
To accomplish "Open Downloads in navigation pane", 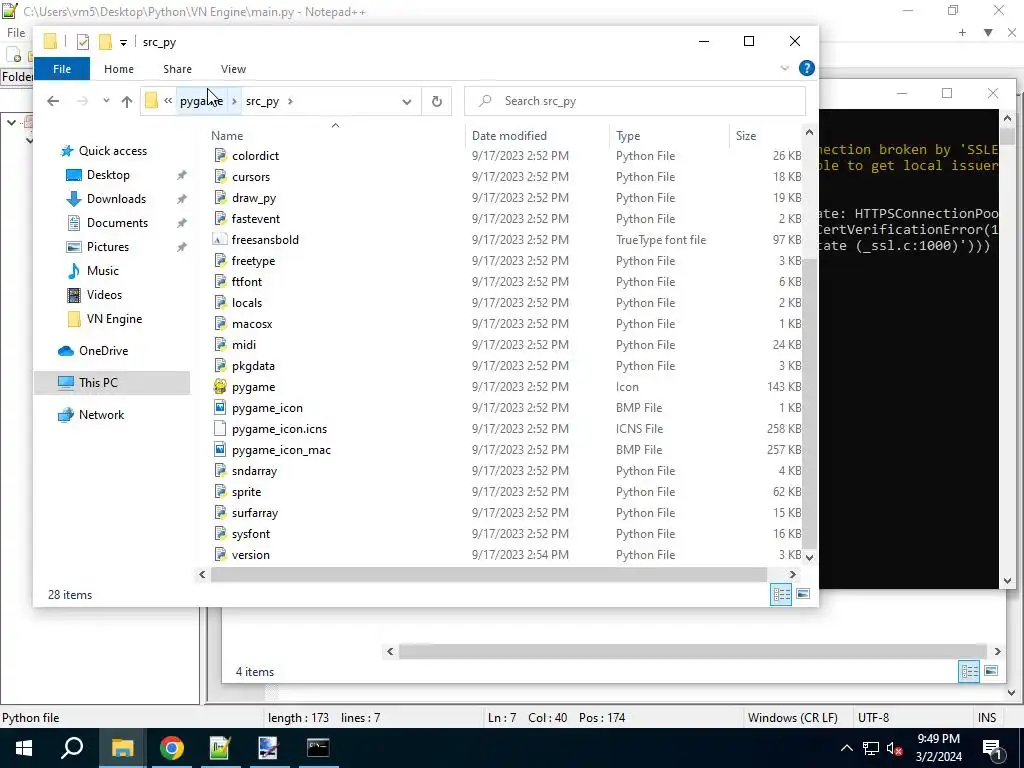I will [116, 199].
